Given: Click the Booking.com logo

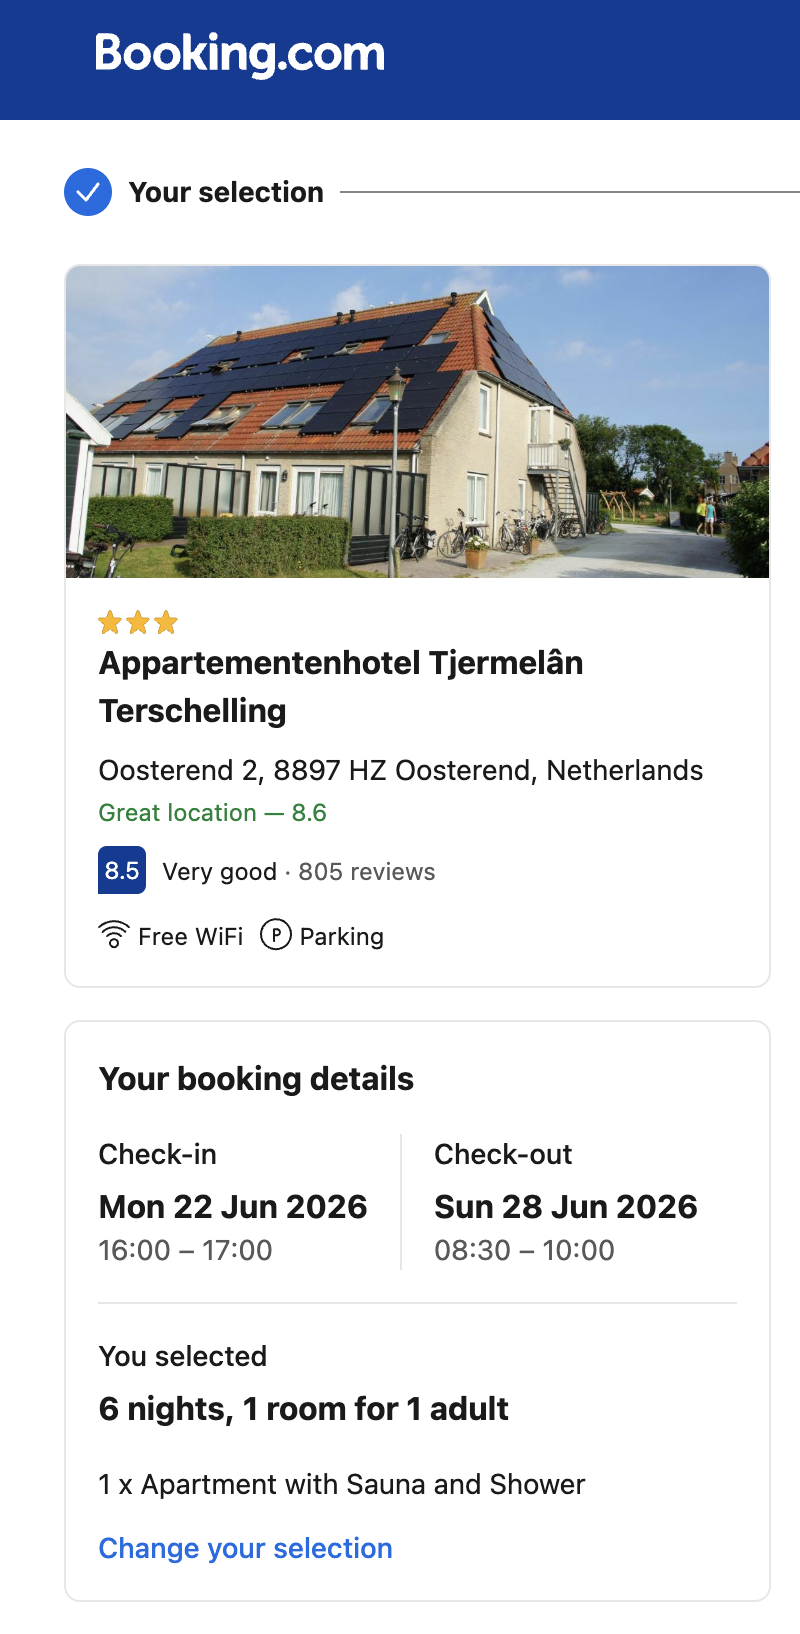Looking at the screenshot, I should [x=240, y=54].
